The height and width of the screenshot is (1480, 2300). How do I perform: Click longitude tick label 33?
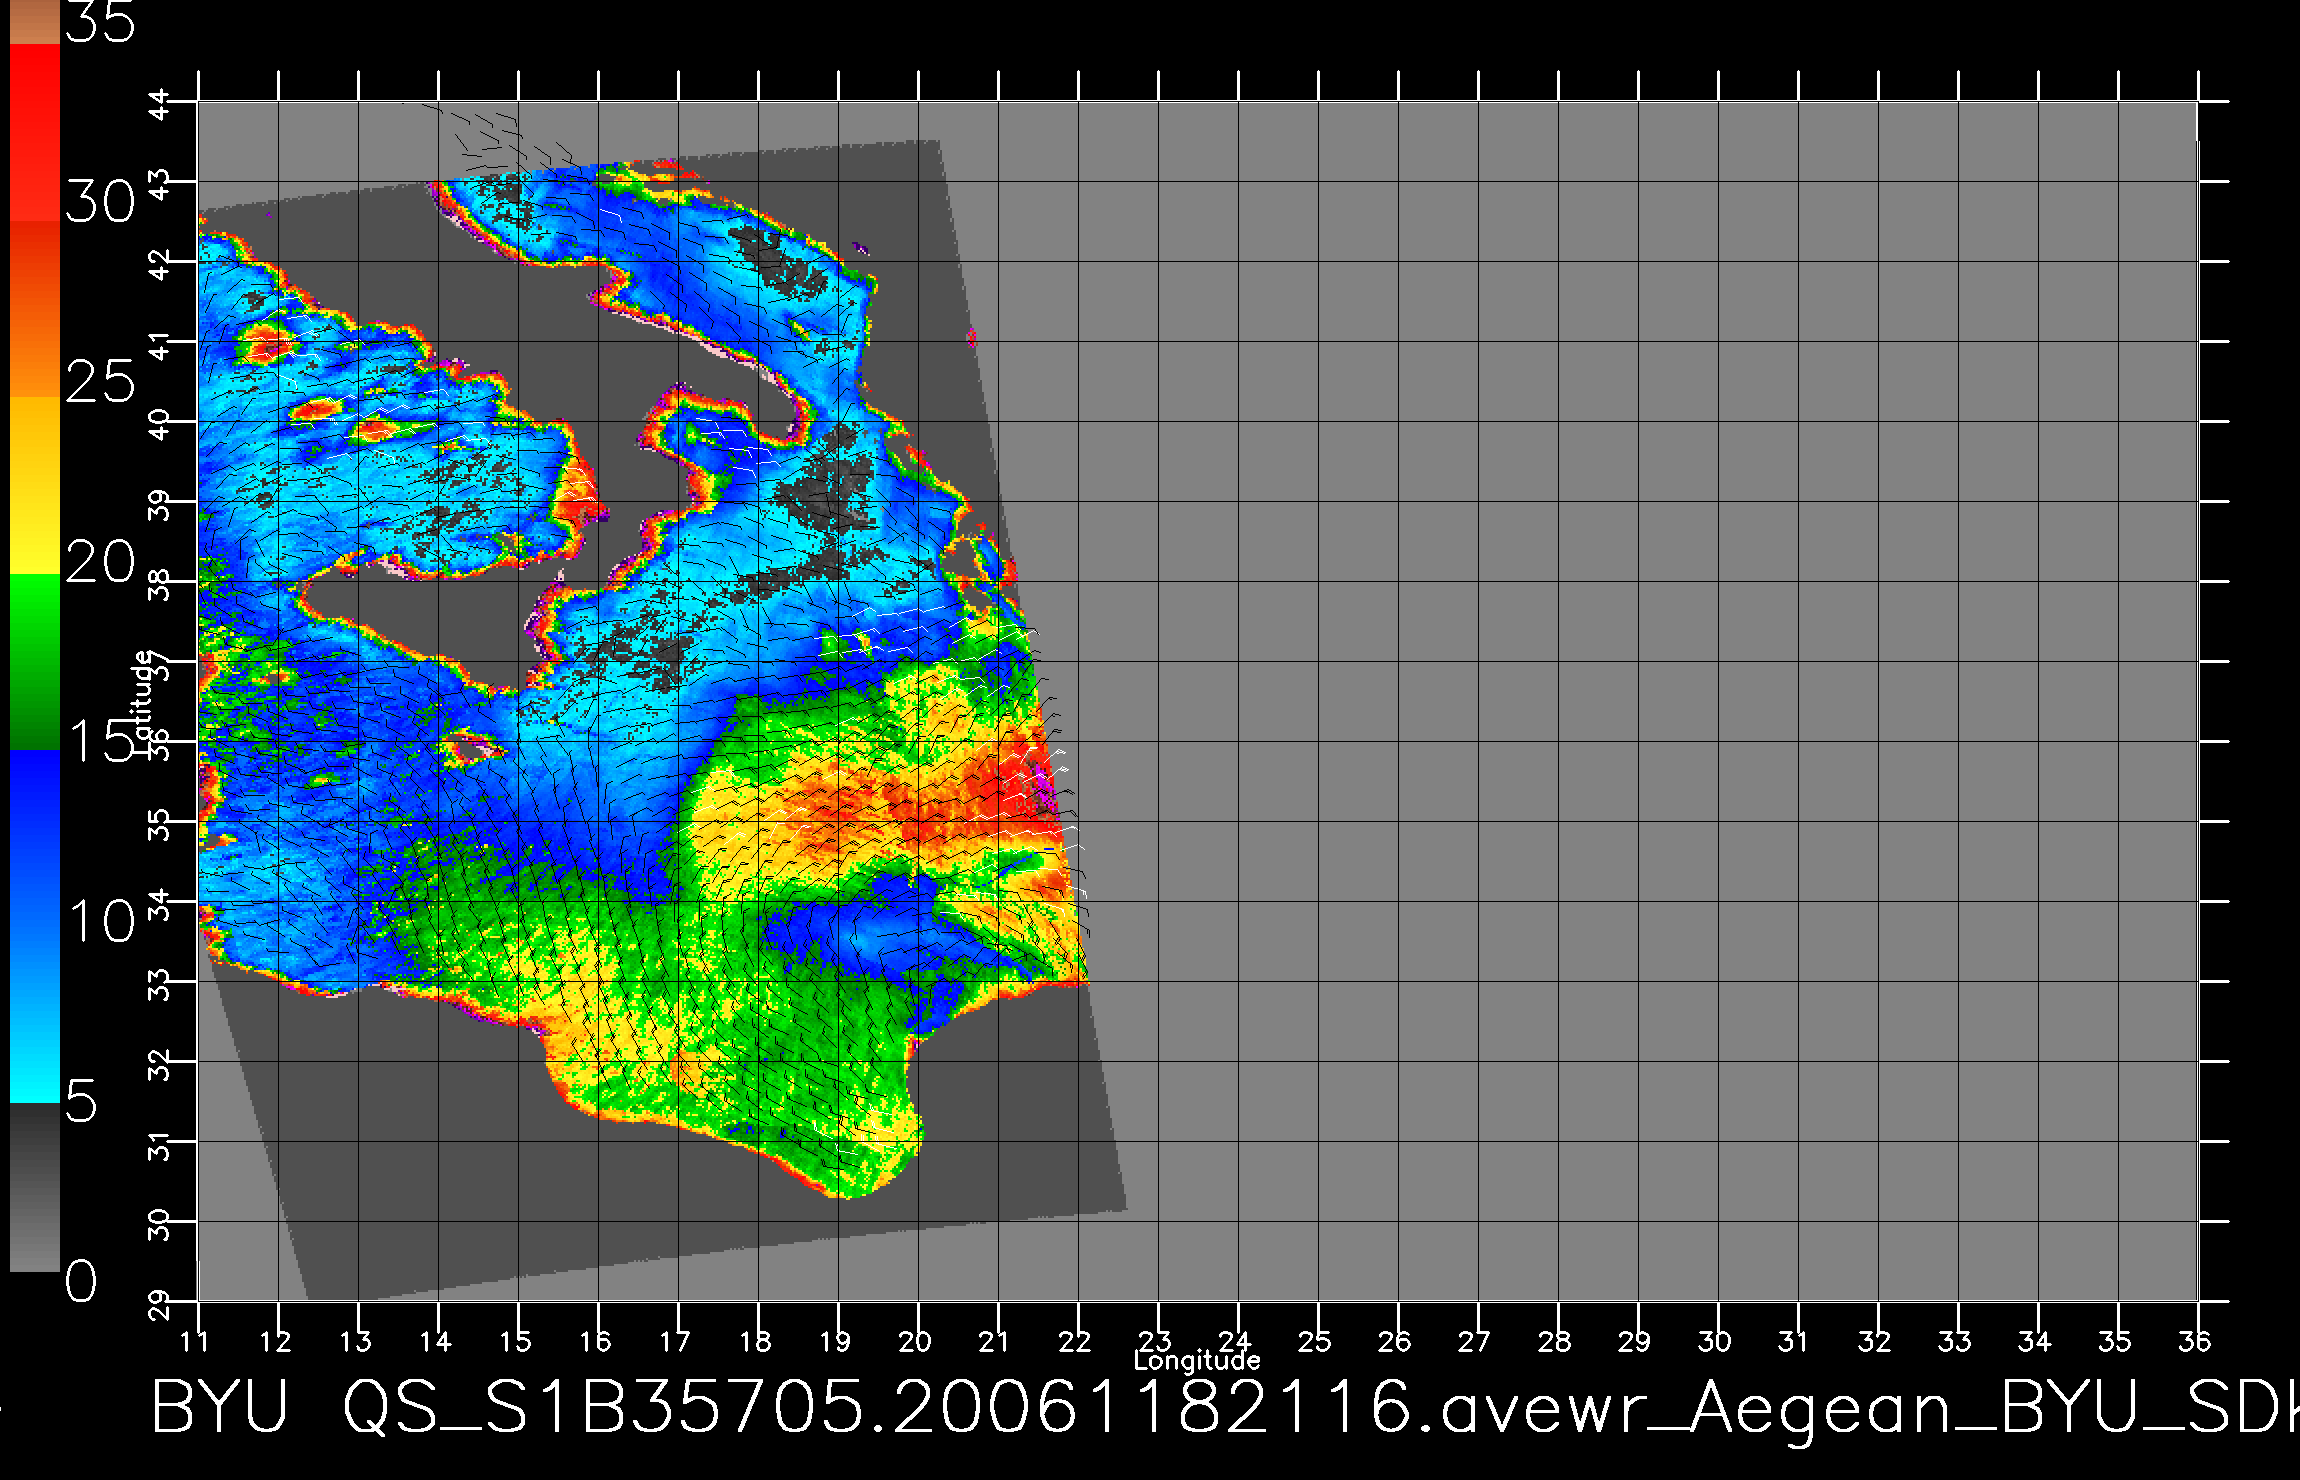(1955, 1341)
